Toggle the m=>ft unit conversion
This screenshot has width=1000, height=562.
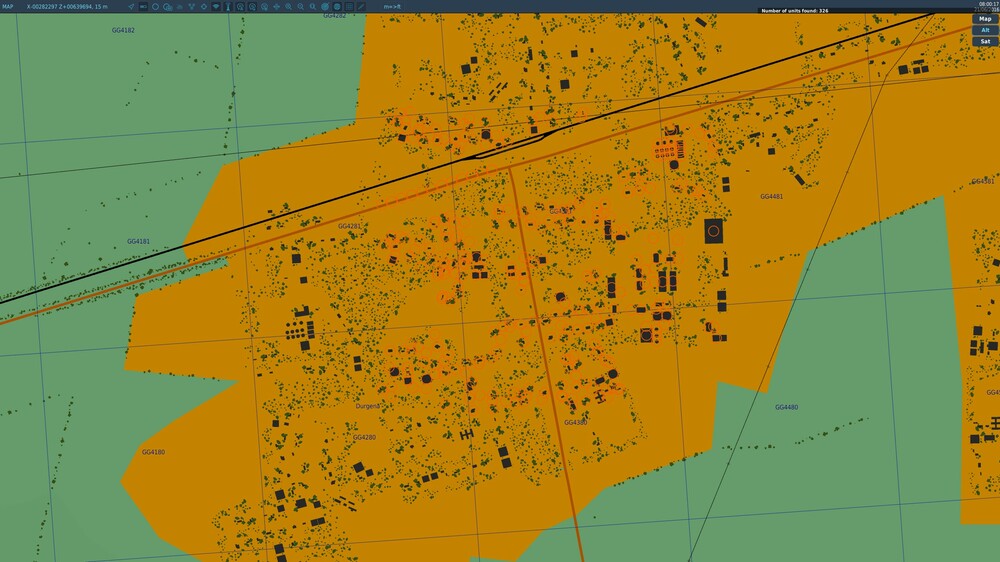(392, 6)
